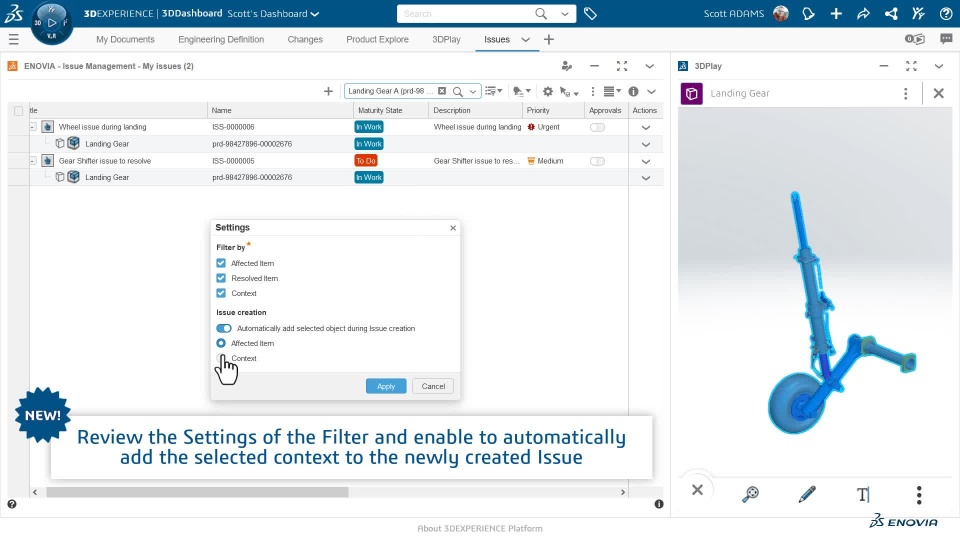Open the search options dropdown arrow
Screen dimensions: 960x540
(564, 13)
